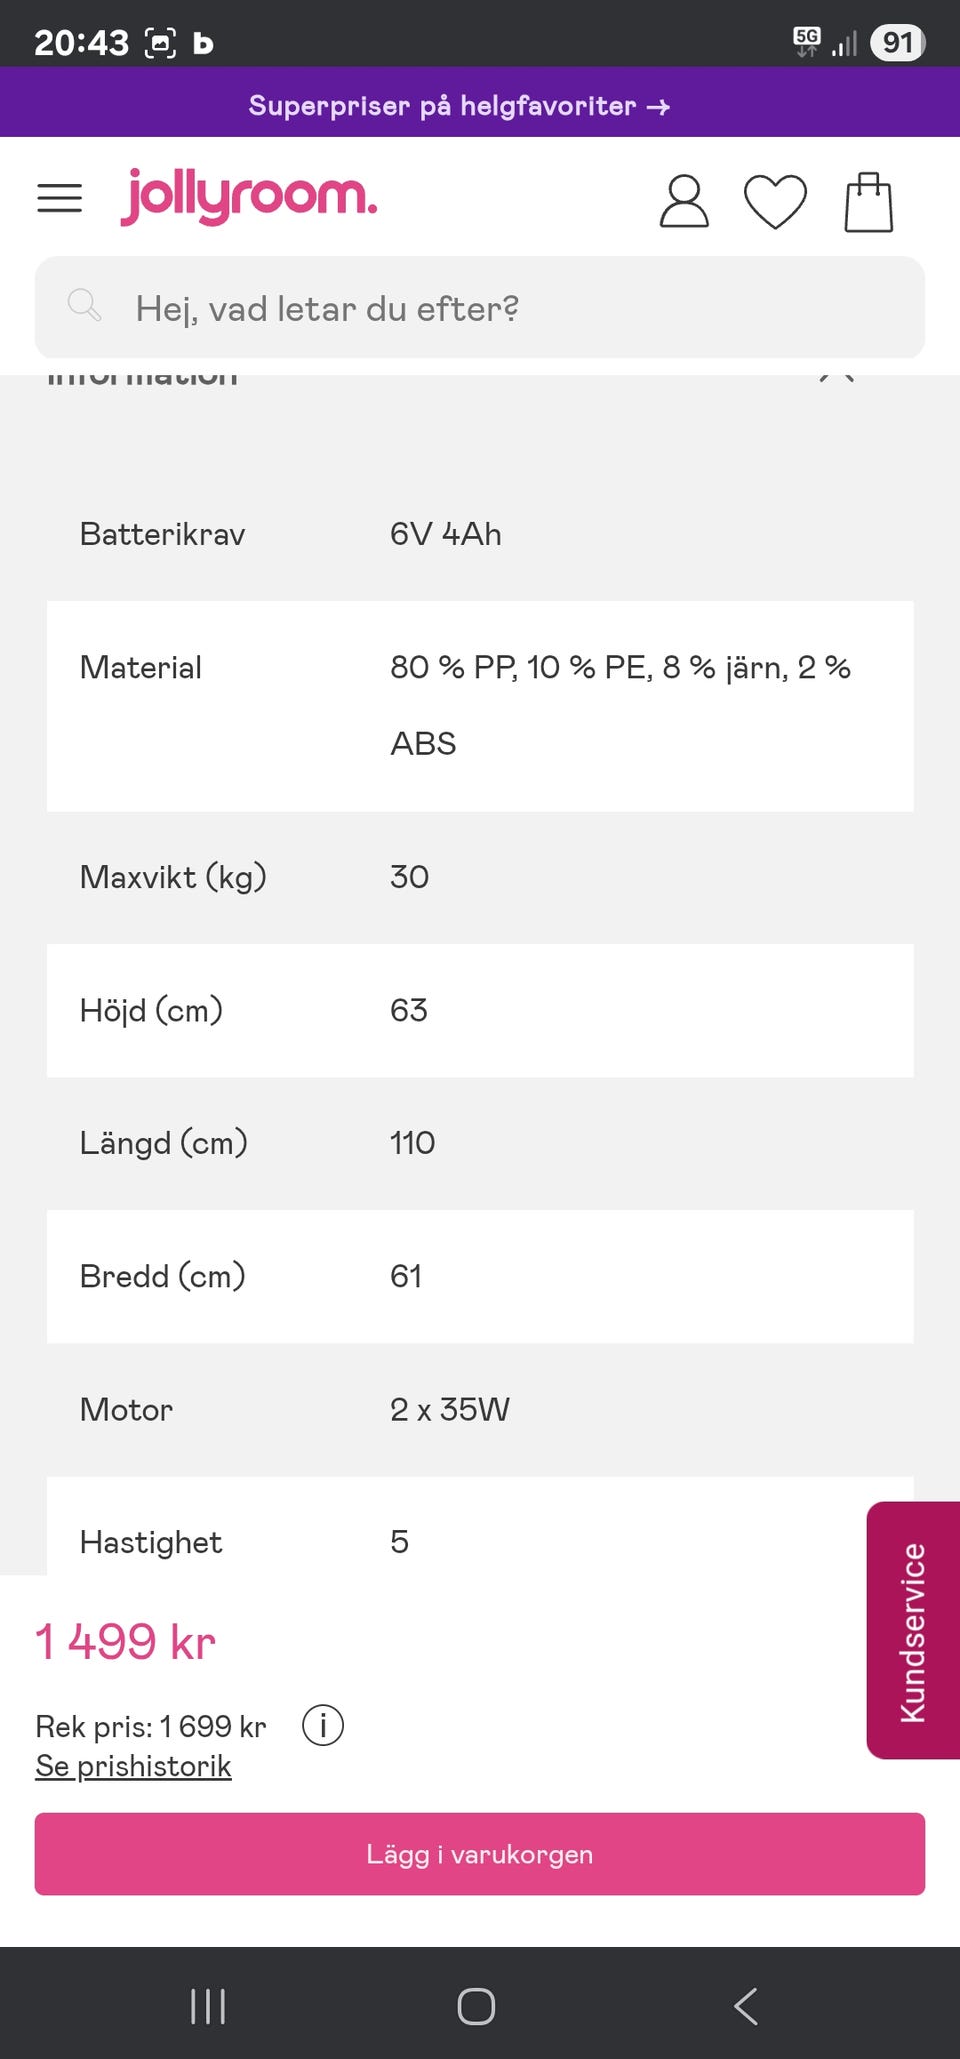Open the user account icon
The width and height of the screenshot is (960, 2059).
tap(684, 201)
